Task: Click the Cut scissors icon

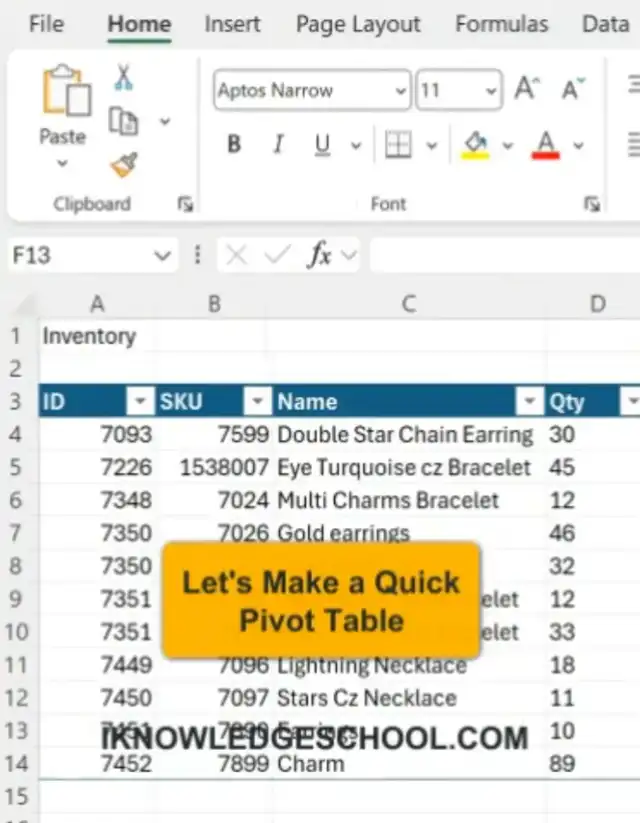Action: tap(123, 77)
